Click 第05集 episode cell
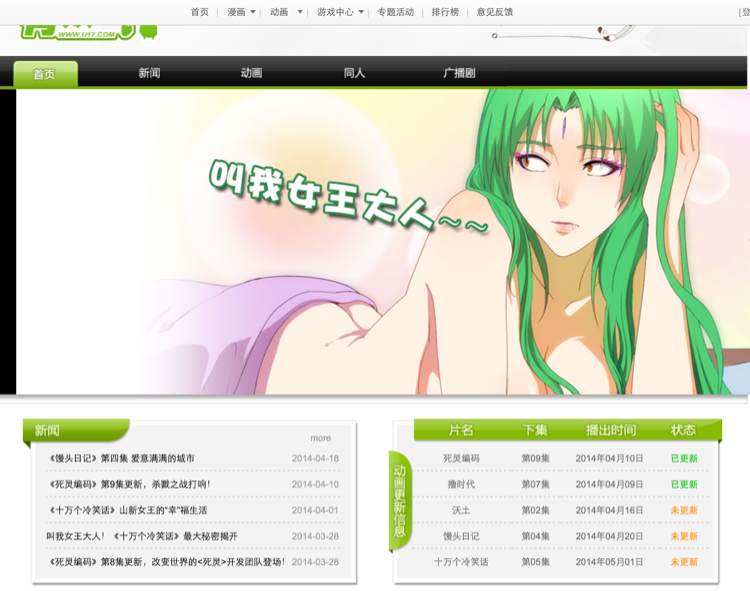Viewport: 750px width, 591px height. click(535, 562)
